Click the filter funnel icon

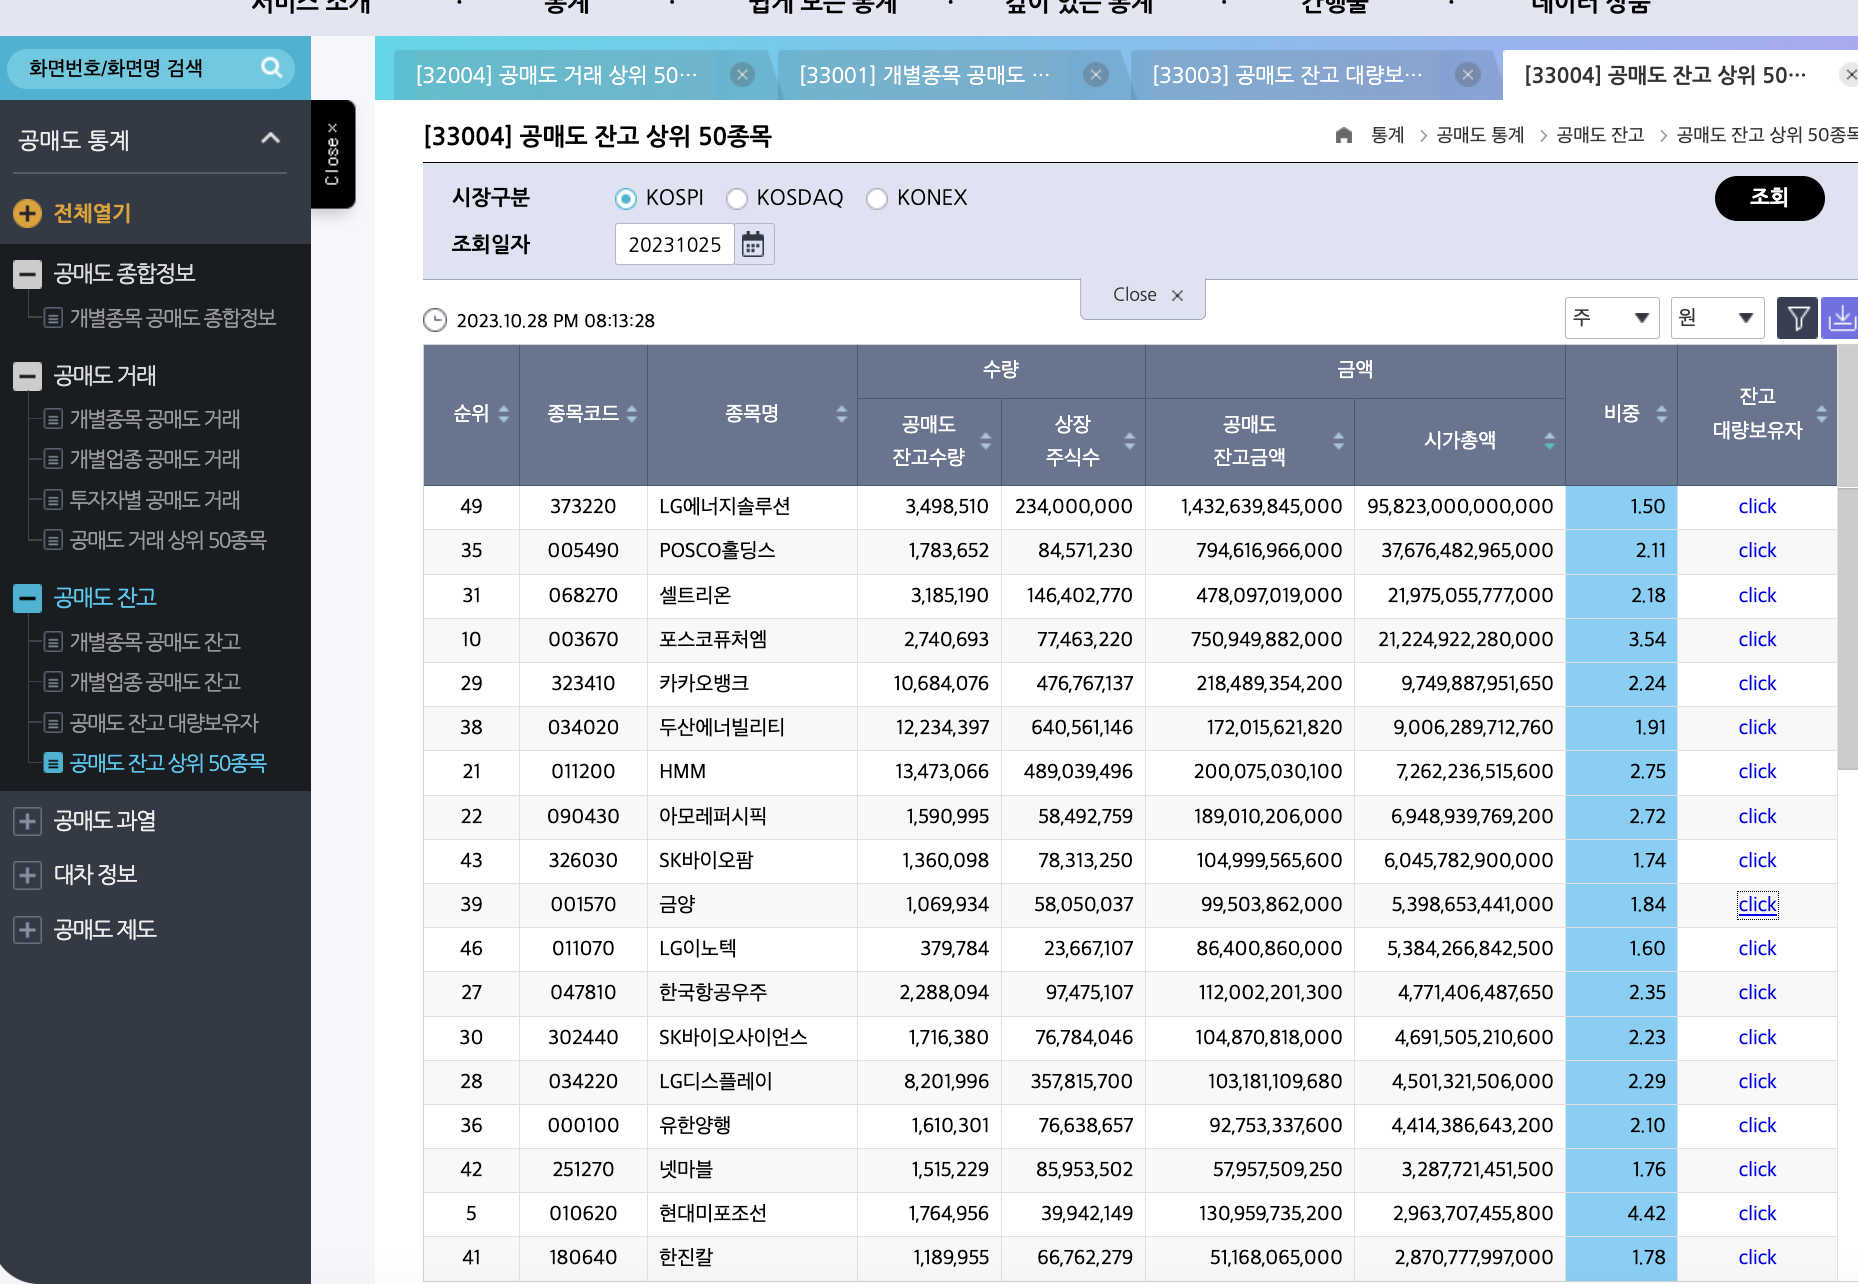pos(1798,318)
